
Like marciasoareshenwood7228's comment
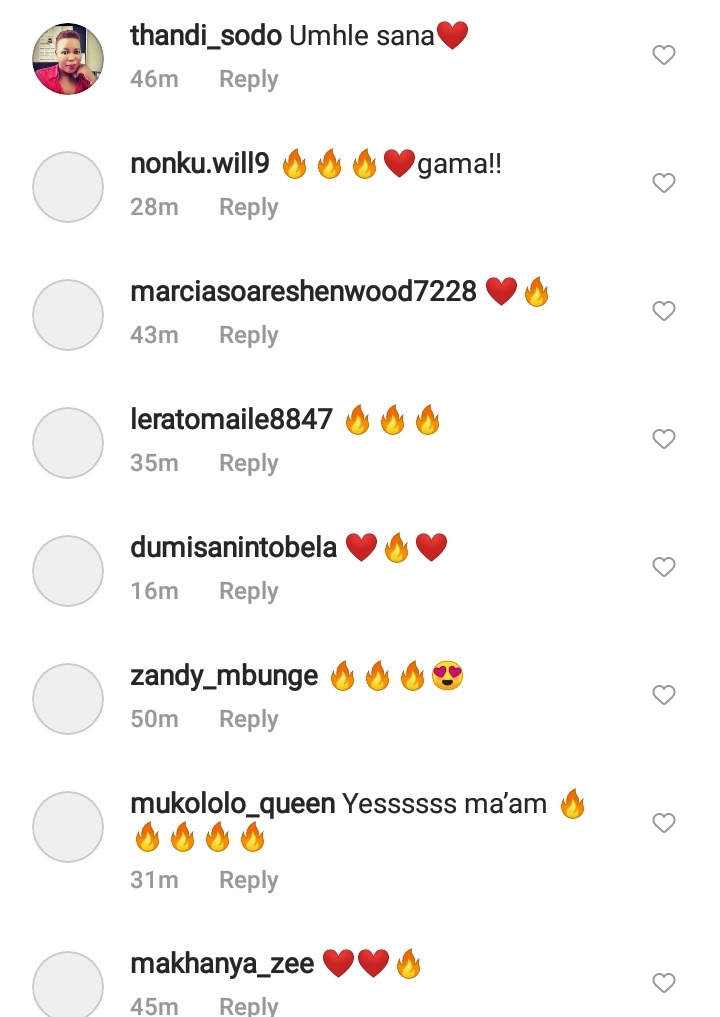tap(664, 311)
